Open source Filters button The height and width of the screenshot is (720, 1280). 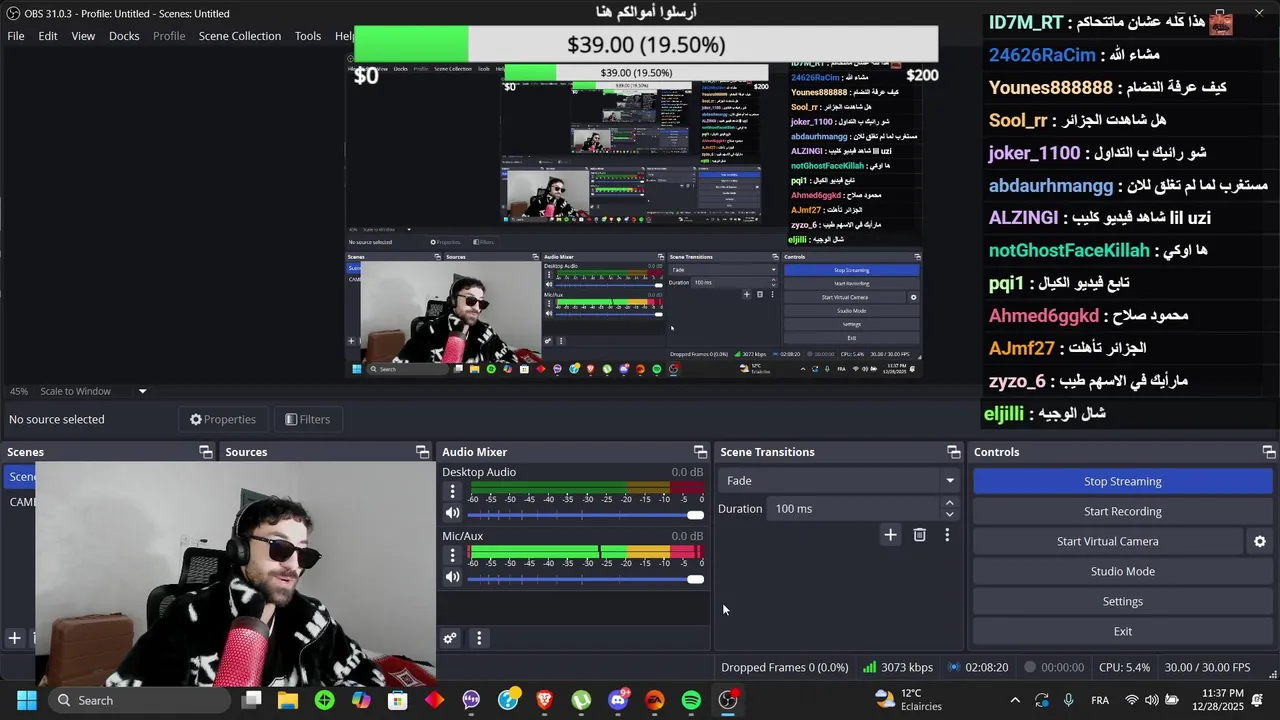coord(308,419)
